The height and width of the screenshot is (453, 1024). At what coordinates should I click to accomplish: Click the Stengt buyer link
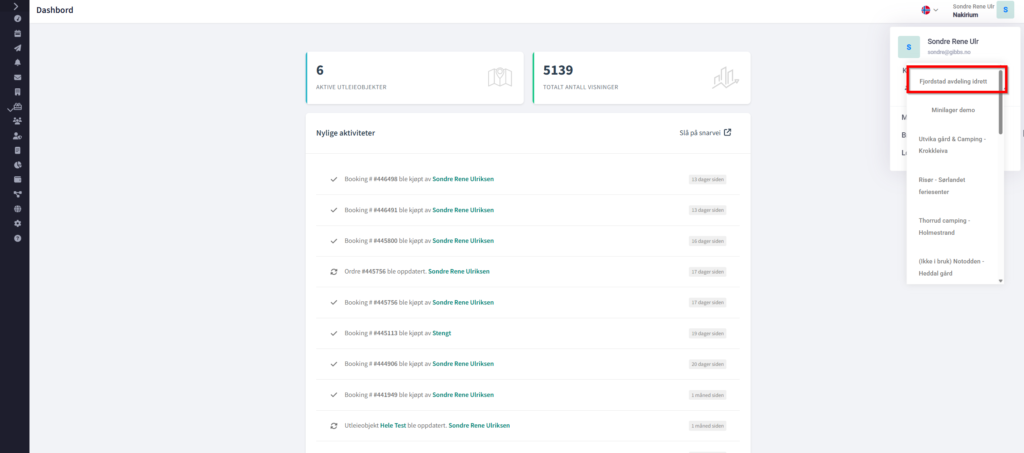pyautogui.click(x=439, y=333)
